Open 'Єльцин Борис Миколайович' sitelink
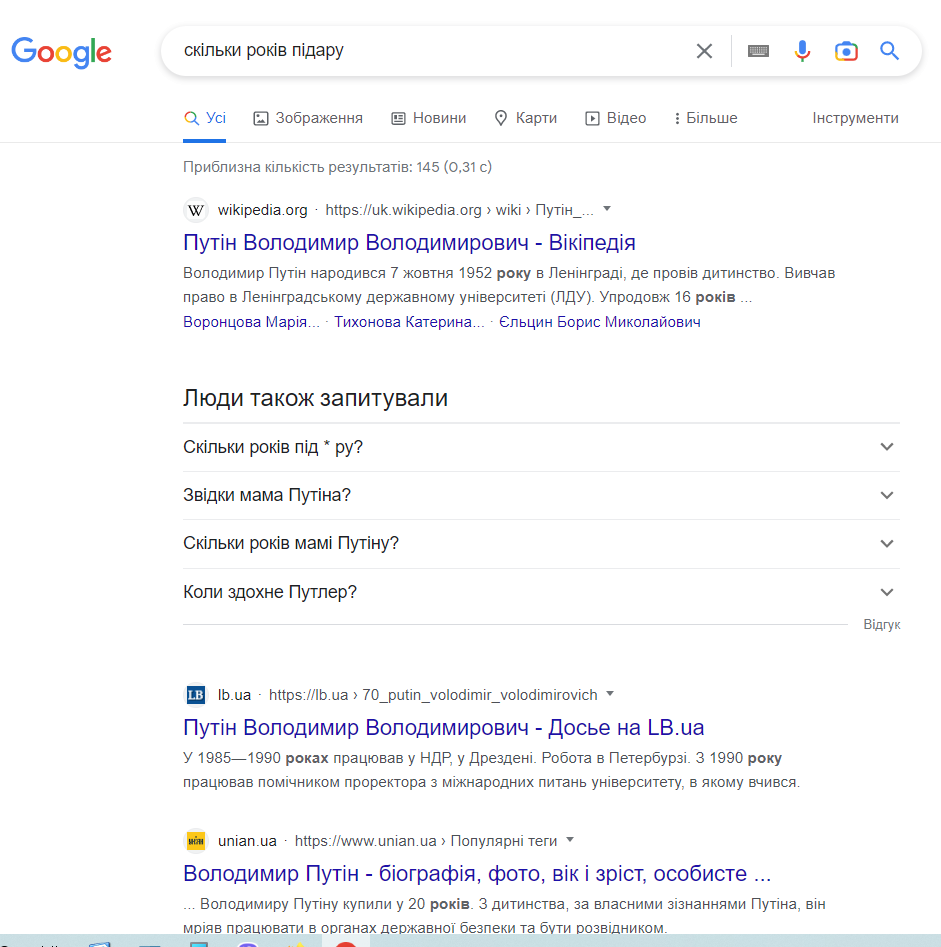The height and width of the screenshot is (947, 941). [599, 322]
